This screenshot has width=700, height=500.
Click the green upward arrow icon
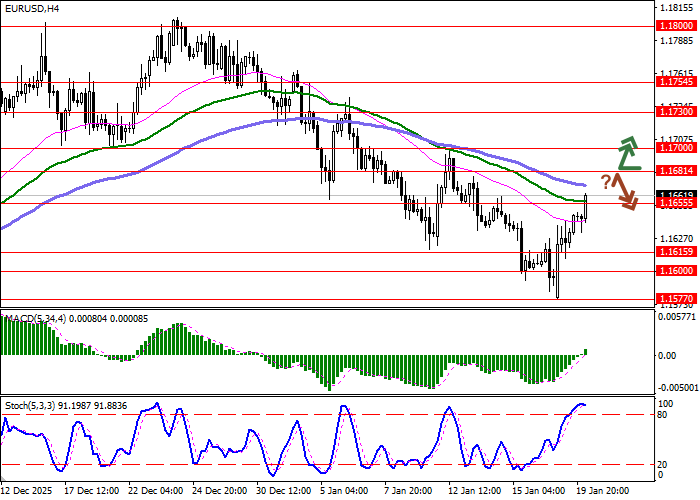point(627,153)
